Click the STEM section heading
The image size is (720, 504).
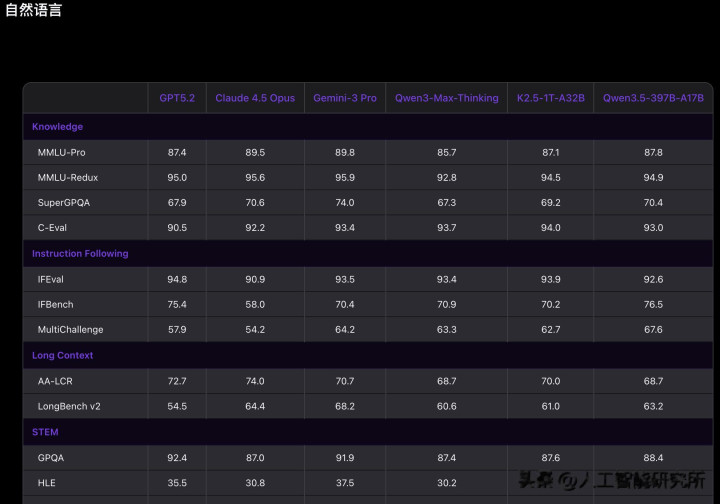click(x=45, y=432)
